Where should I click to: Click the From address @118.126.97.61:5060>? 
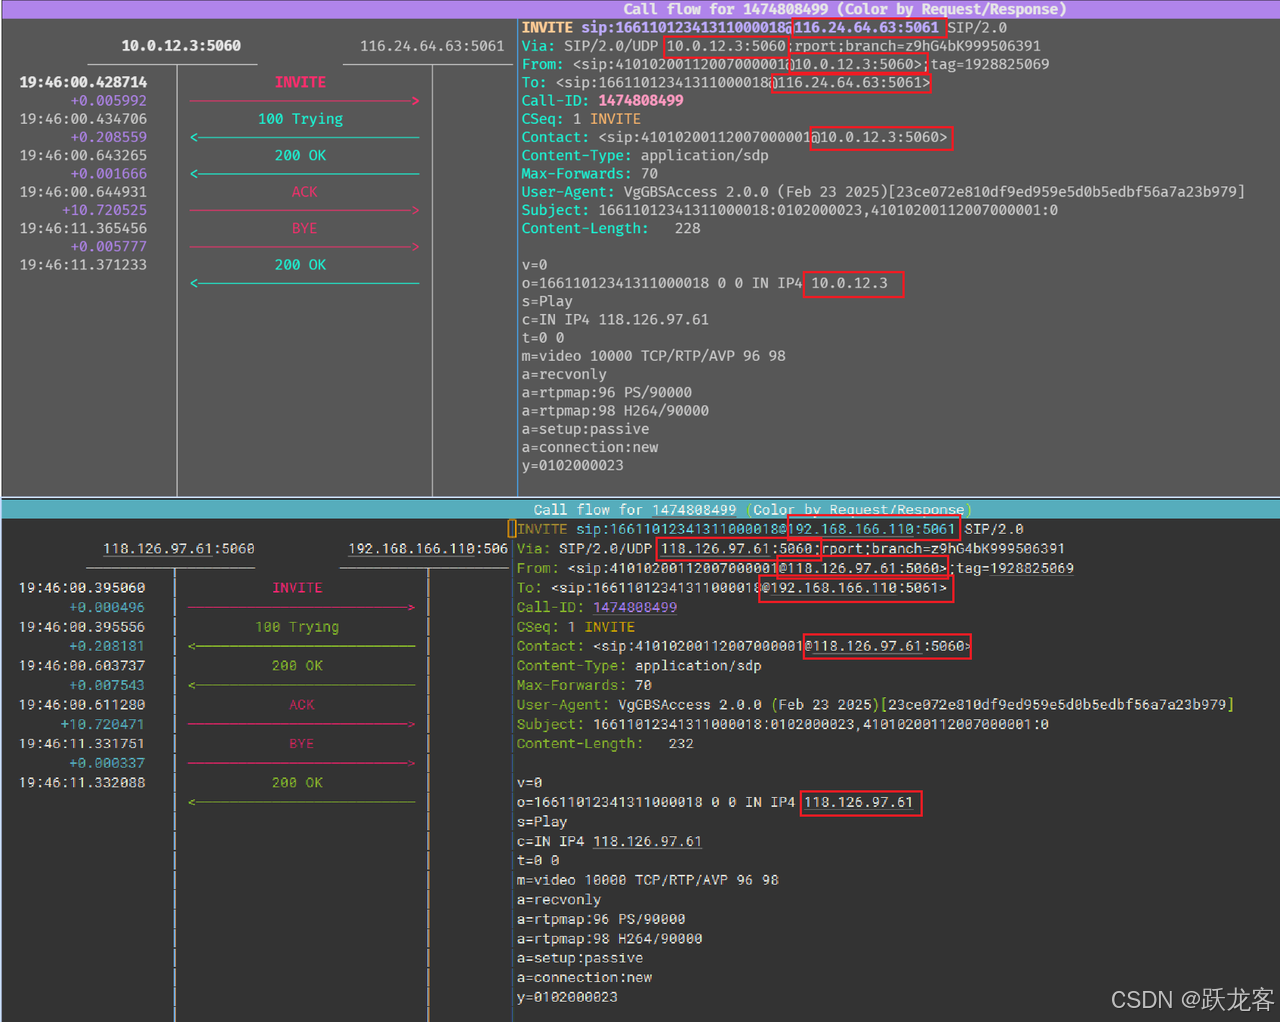[x=863, y=568]
